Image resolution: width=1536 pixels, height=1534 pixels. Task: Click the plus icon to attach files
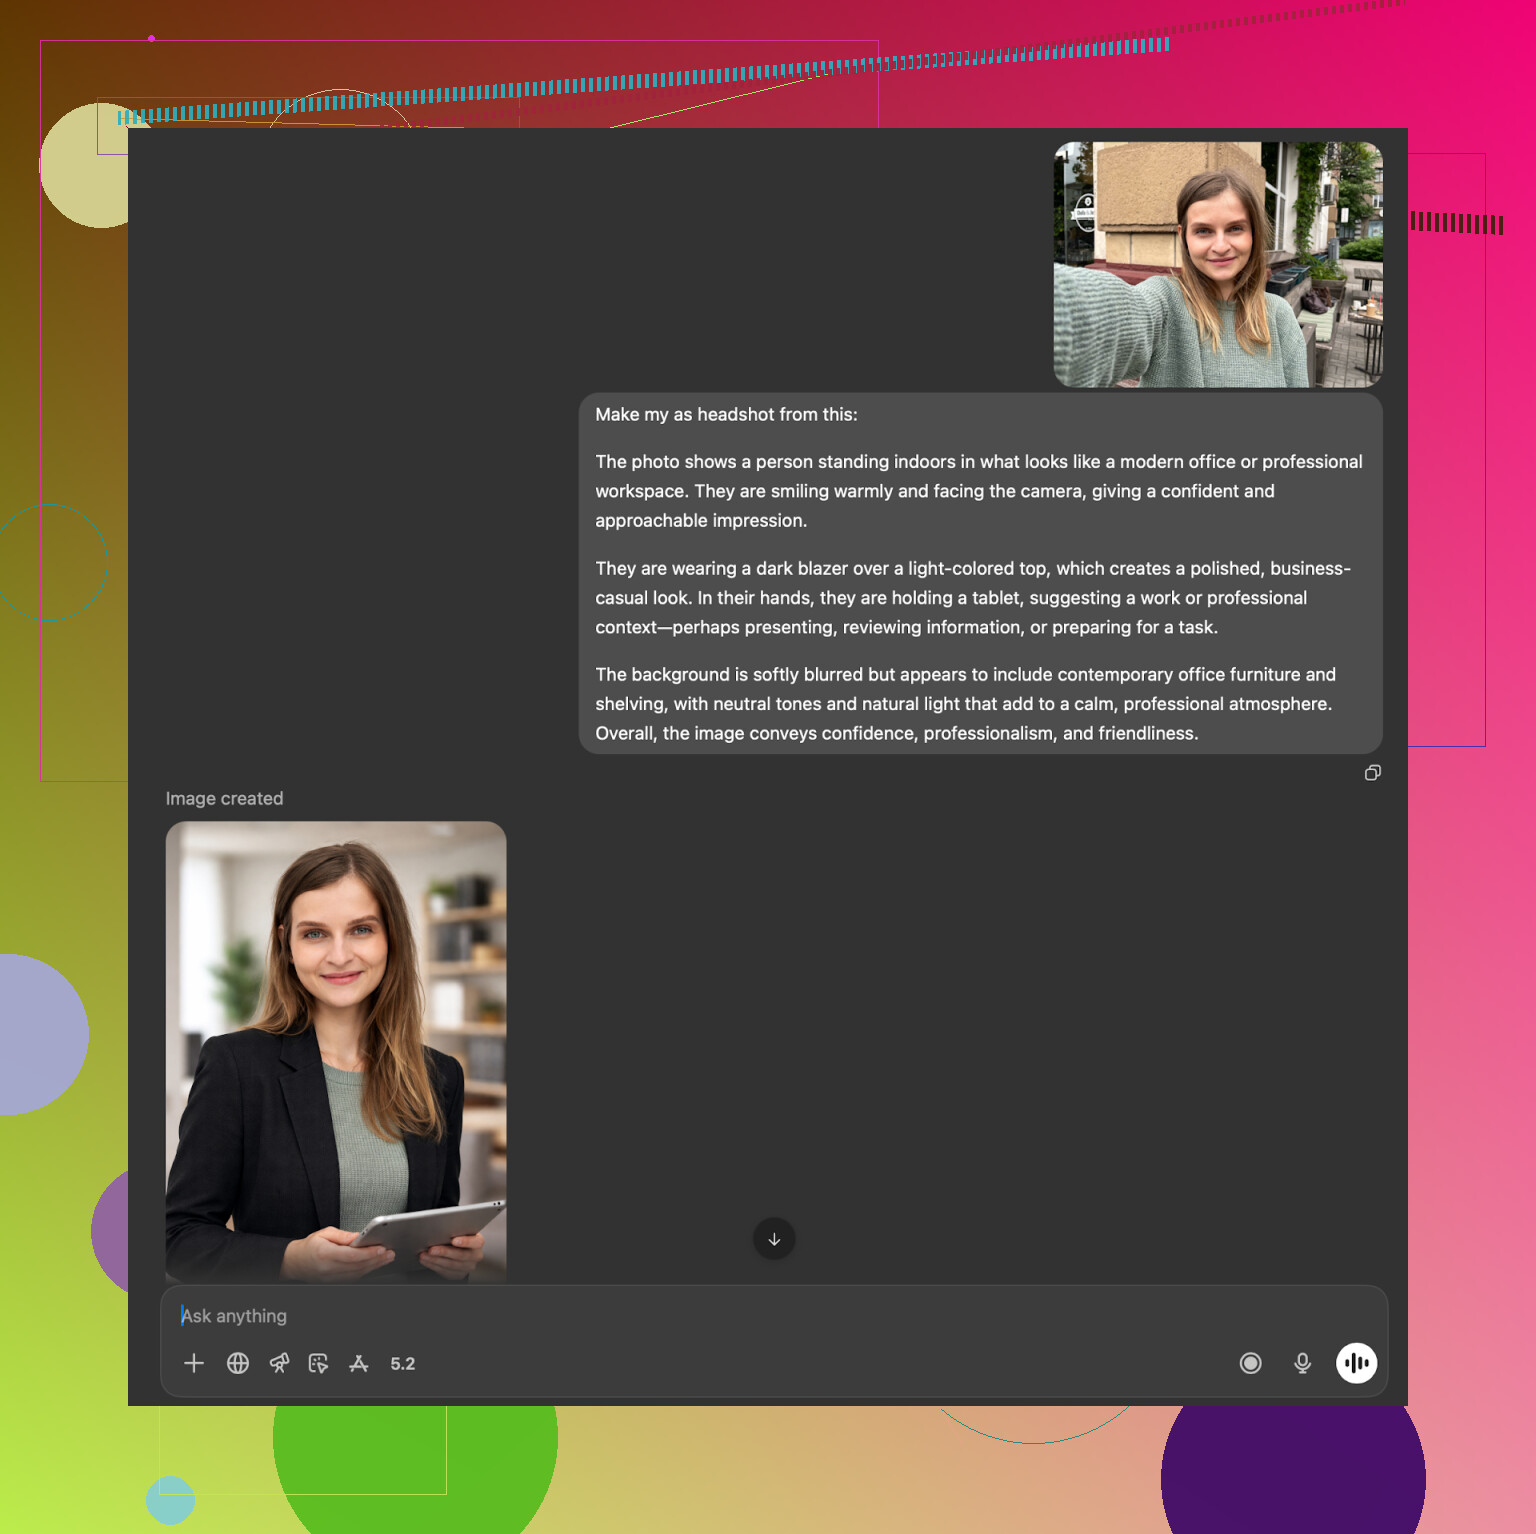pyautogui.click(x=194, y=1363)
